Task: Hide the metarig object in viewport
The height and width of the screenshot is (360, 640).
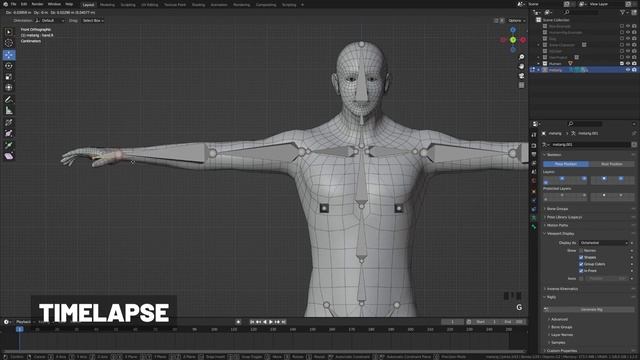Action: [628, 70]
